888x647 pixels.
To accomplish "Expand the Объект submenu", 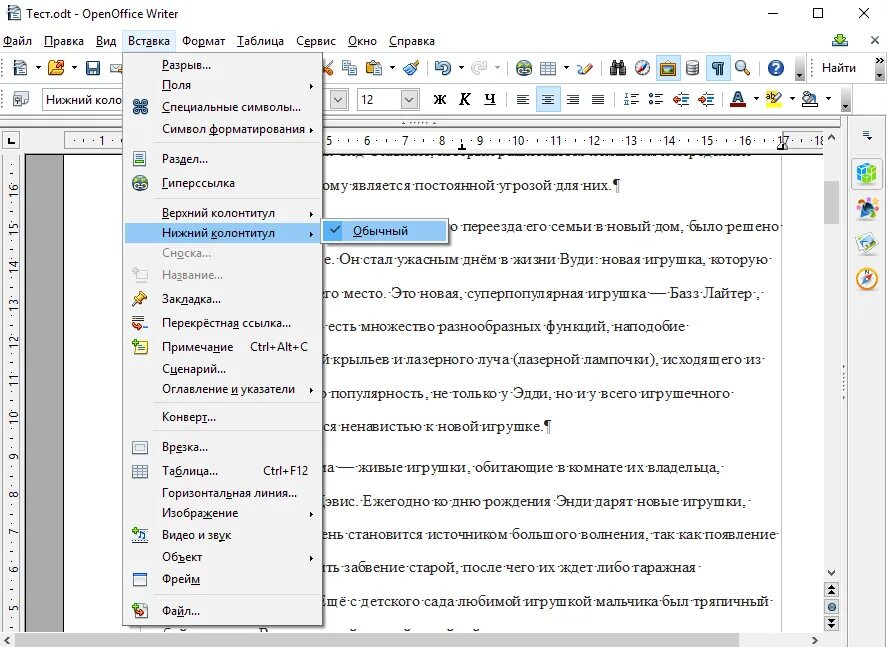I will (x=223, y=557).
